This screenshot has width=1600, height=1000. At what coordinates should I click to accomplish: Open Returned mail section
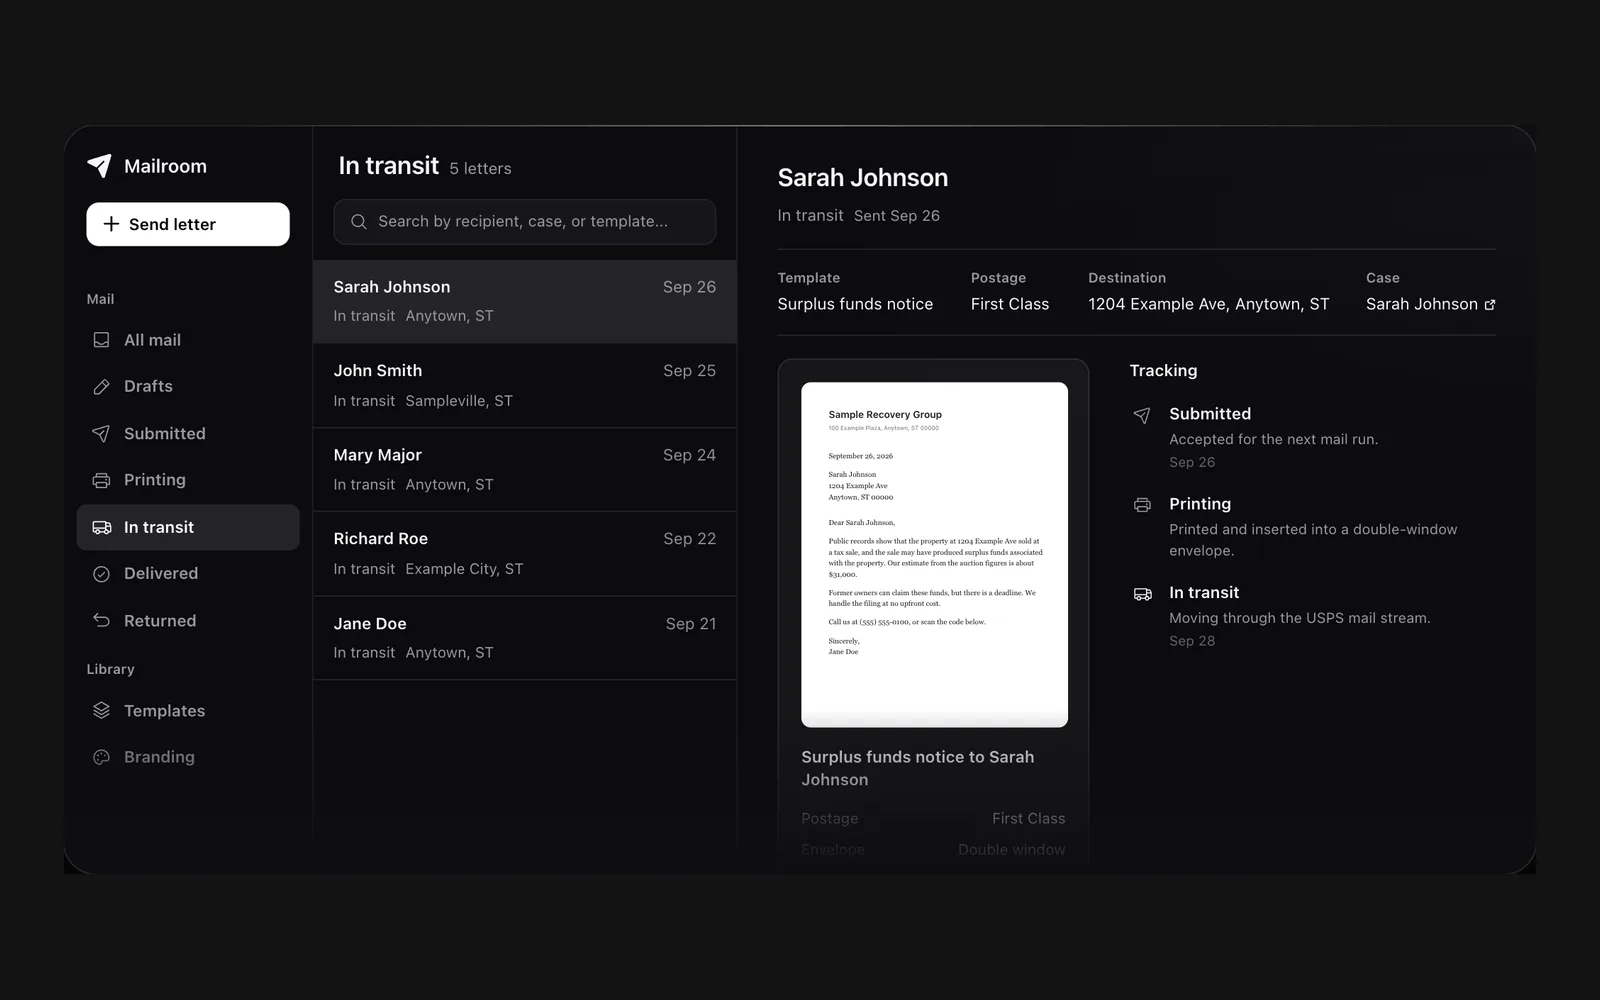188,621
